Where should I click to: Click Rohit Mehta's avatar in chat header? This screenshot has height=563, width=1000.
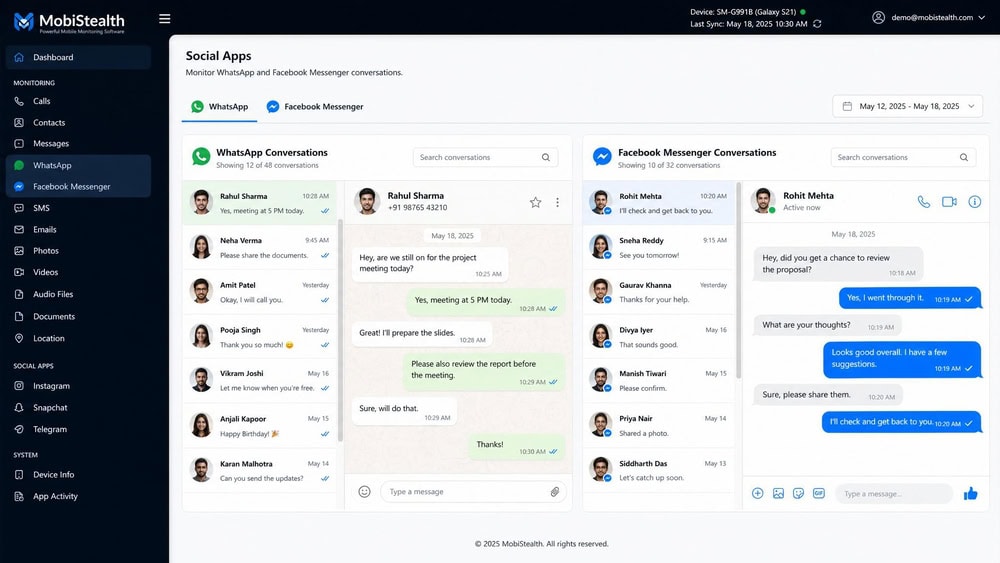[x=763, y=201]
